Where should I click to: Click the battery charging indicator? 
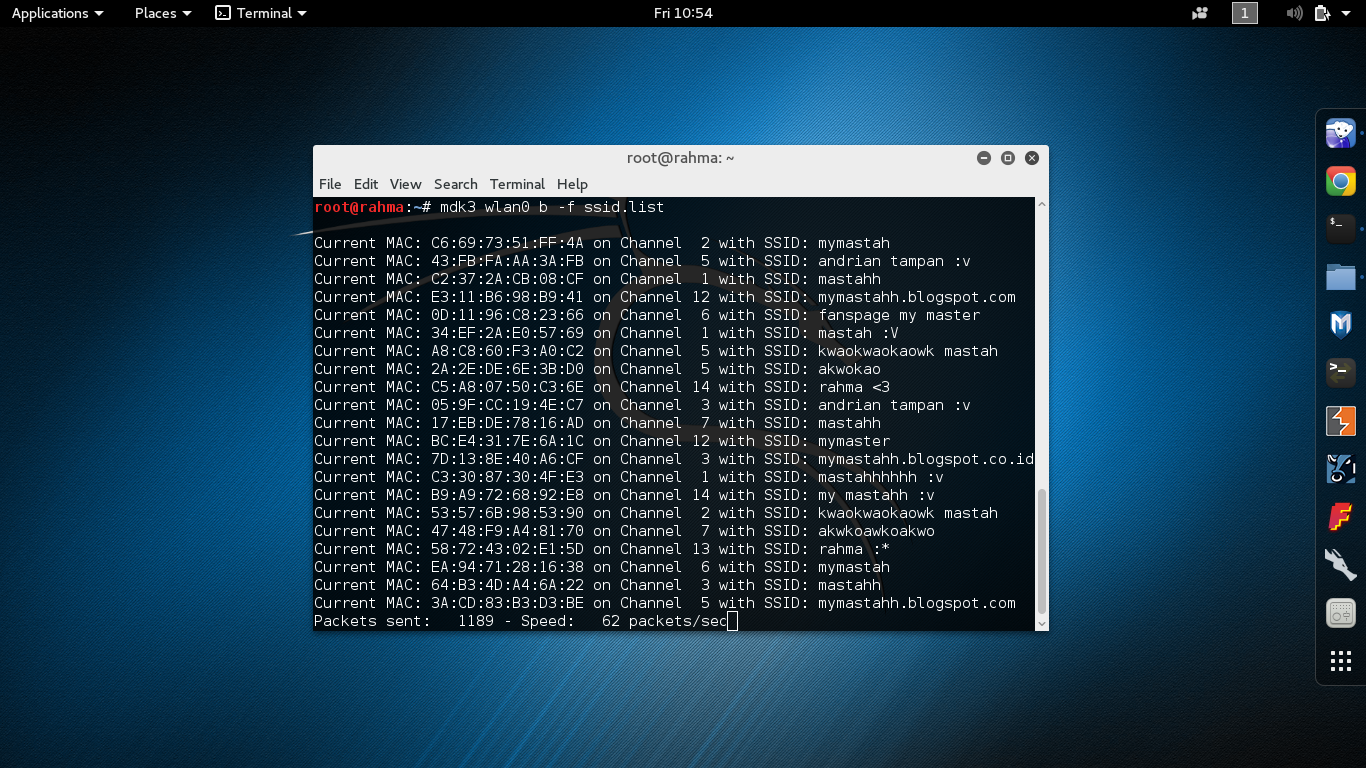[1322, 13]
